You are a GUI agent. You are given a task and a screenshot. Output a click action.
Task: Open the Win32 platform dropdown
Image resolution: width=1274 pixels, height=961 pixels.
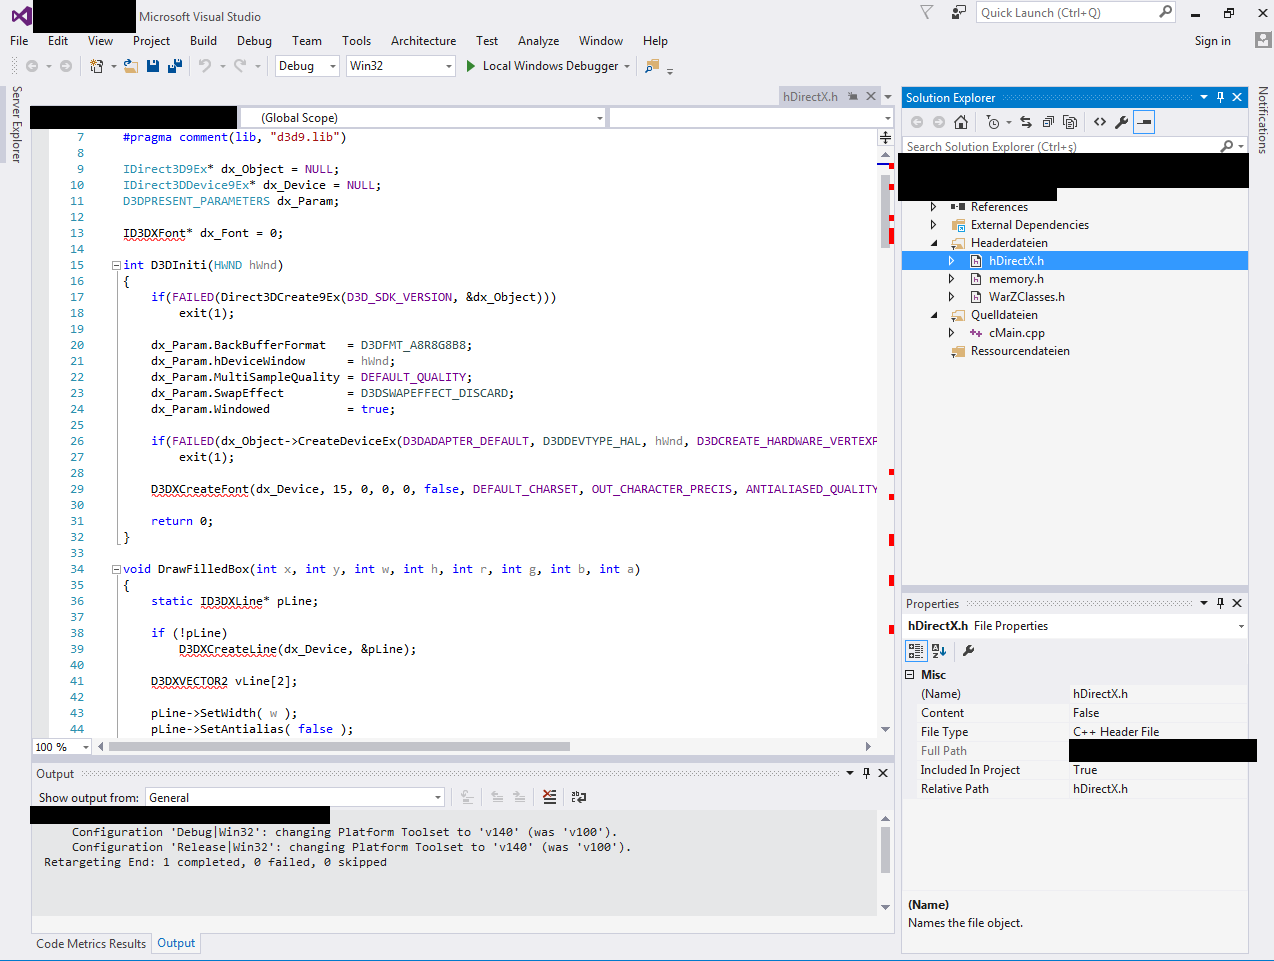coord(401,66)
